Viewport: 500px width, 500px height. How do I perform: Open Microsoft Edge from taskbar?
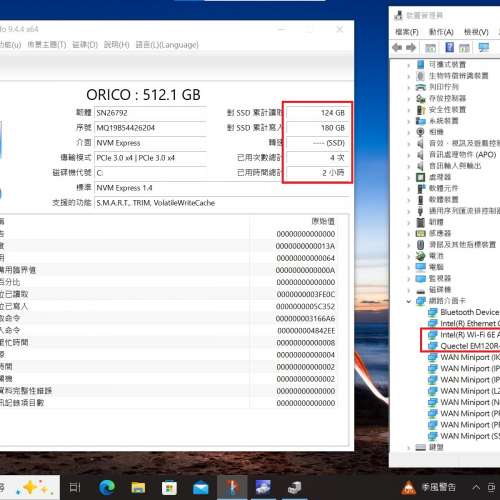point(107,488)
